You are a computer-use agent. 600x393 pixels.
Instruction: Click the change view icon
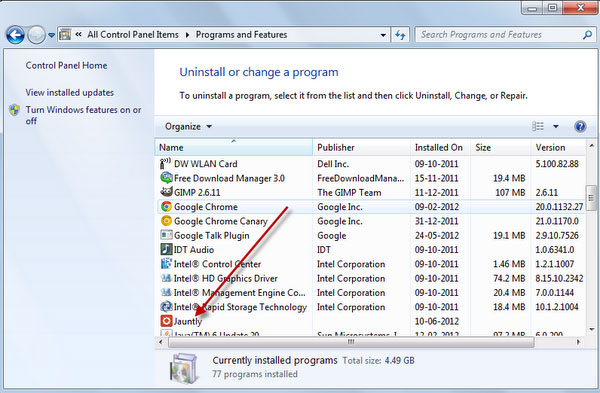[538, 126]
